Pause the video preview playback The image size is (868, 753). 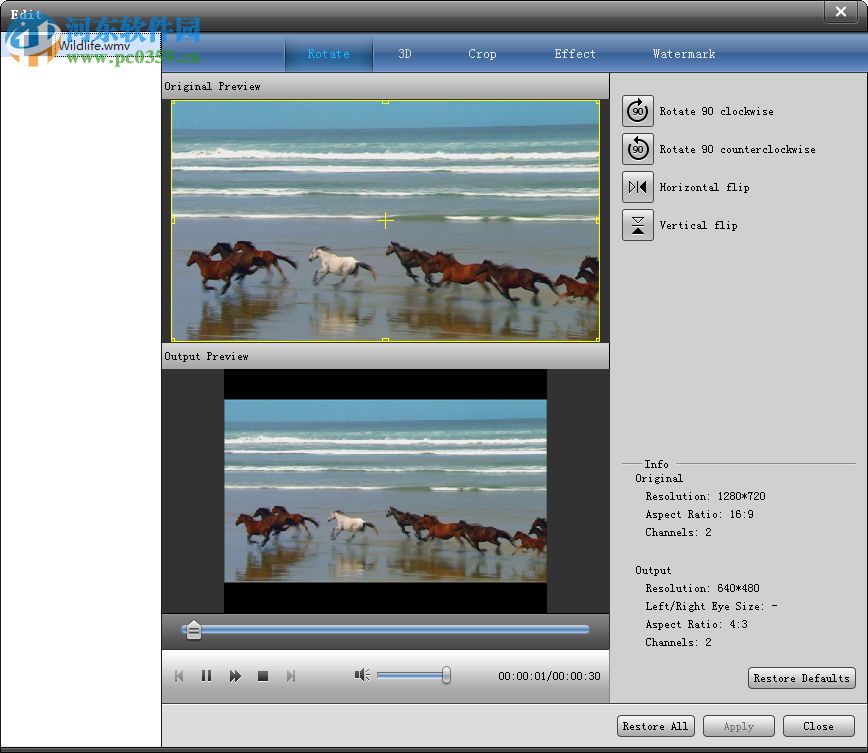click(x=207, y=676)
